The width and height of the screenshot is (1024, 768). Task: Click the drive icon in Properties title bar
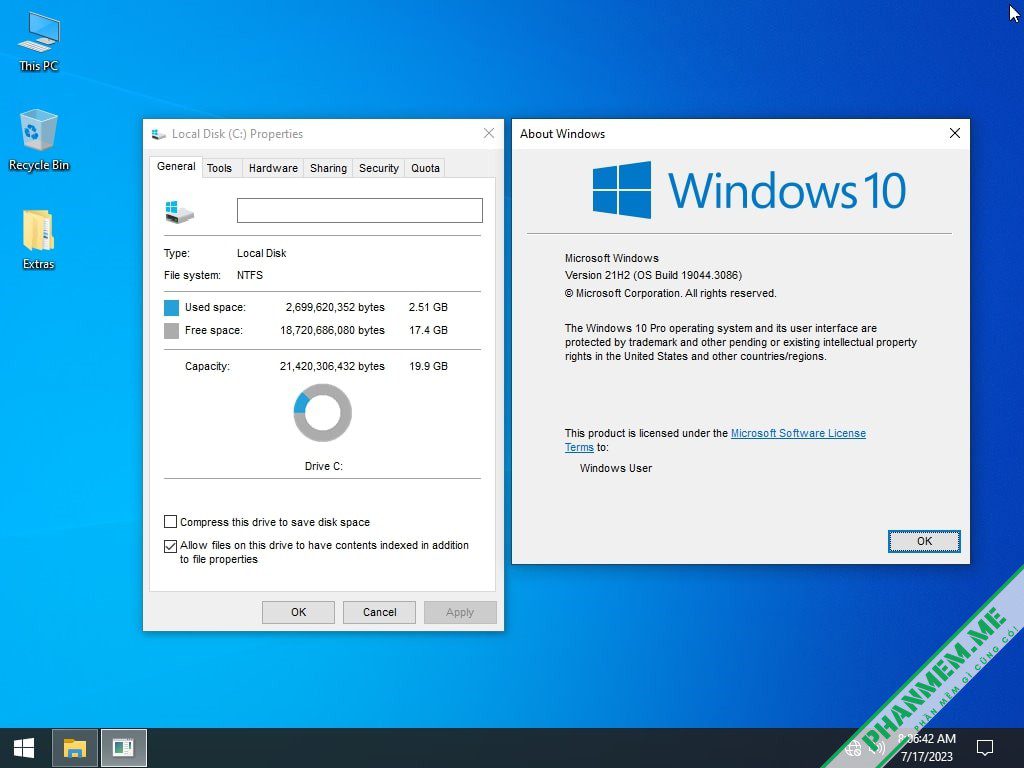[x=157, y=134]
